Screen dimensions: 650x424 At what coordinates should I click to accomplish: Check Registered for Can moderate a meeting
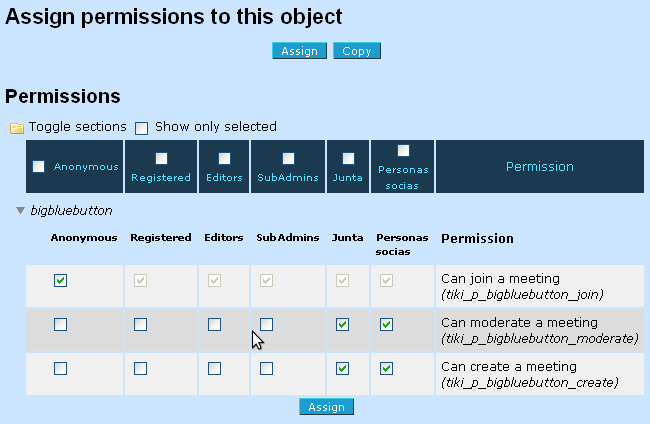pos(141,325)
